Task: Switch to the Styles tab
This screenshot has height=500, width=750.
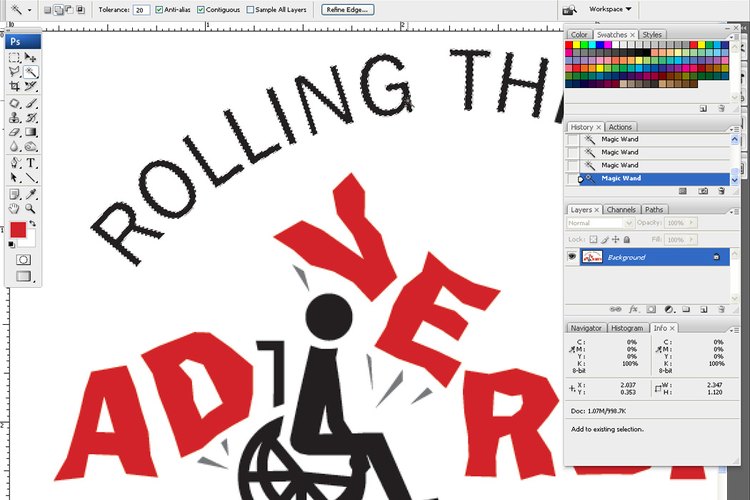Action: (652, 34)
